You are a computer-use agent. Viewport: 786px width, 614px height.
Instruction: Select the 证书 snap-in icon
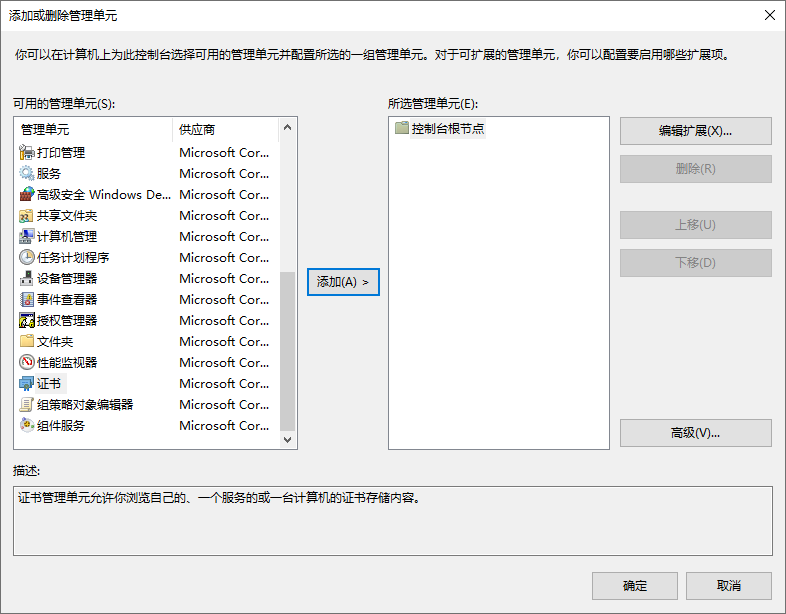pos(27,384)
